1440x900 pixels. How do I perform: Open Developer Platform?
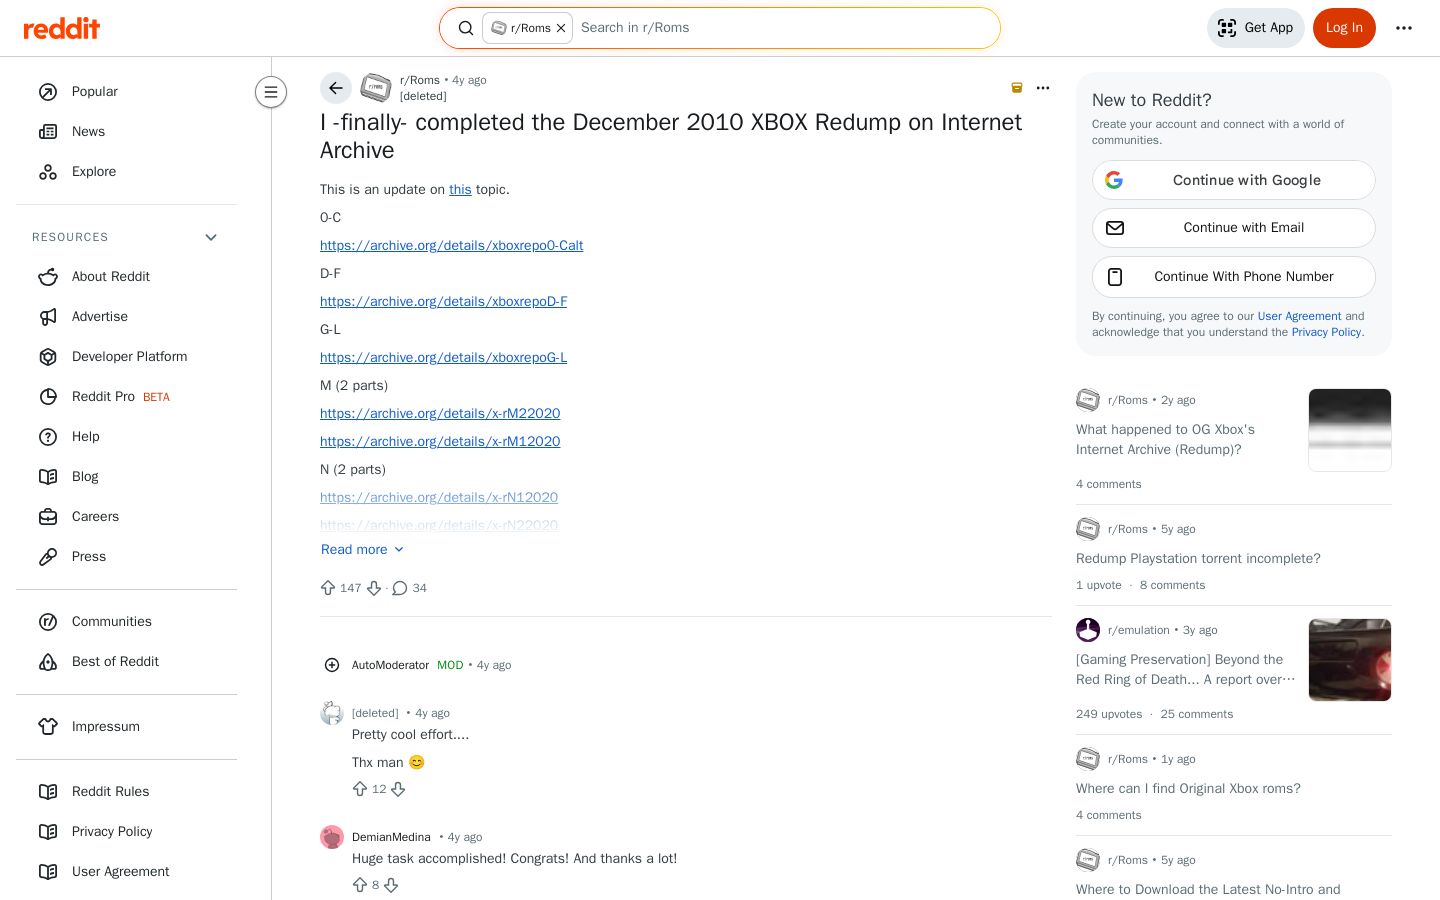[x=126, y=357]
